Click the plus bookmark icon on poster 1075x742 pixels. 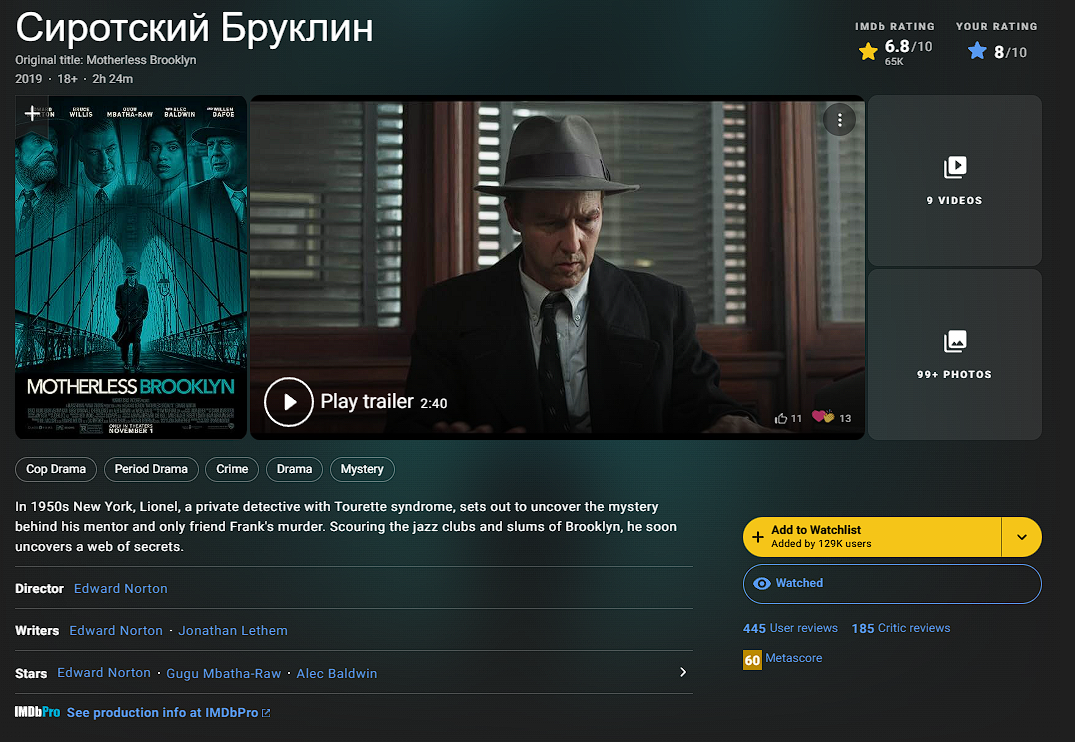click(x=32, y=112)
